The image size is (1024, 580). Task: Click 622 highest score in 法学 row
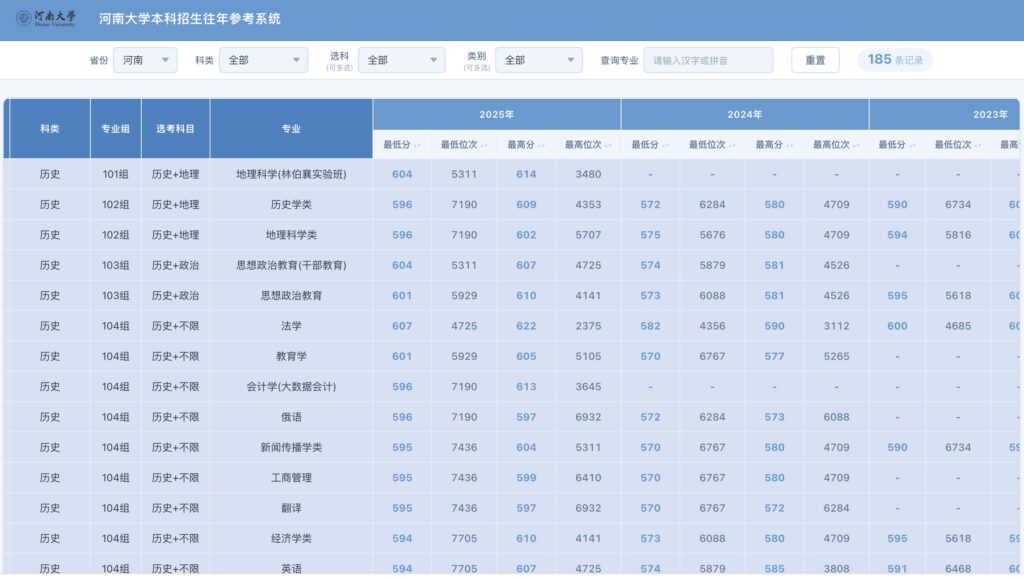coord(526,326)
